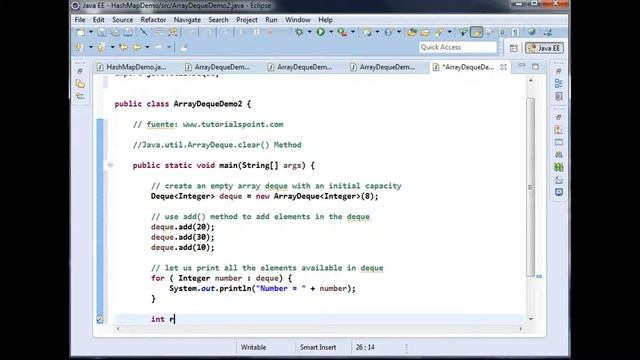Click the green Servers icon in right trim
Image resolution: width=640 pixels, height=360 pixels.
(x=559, y=167)
